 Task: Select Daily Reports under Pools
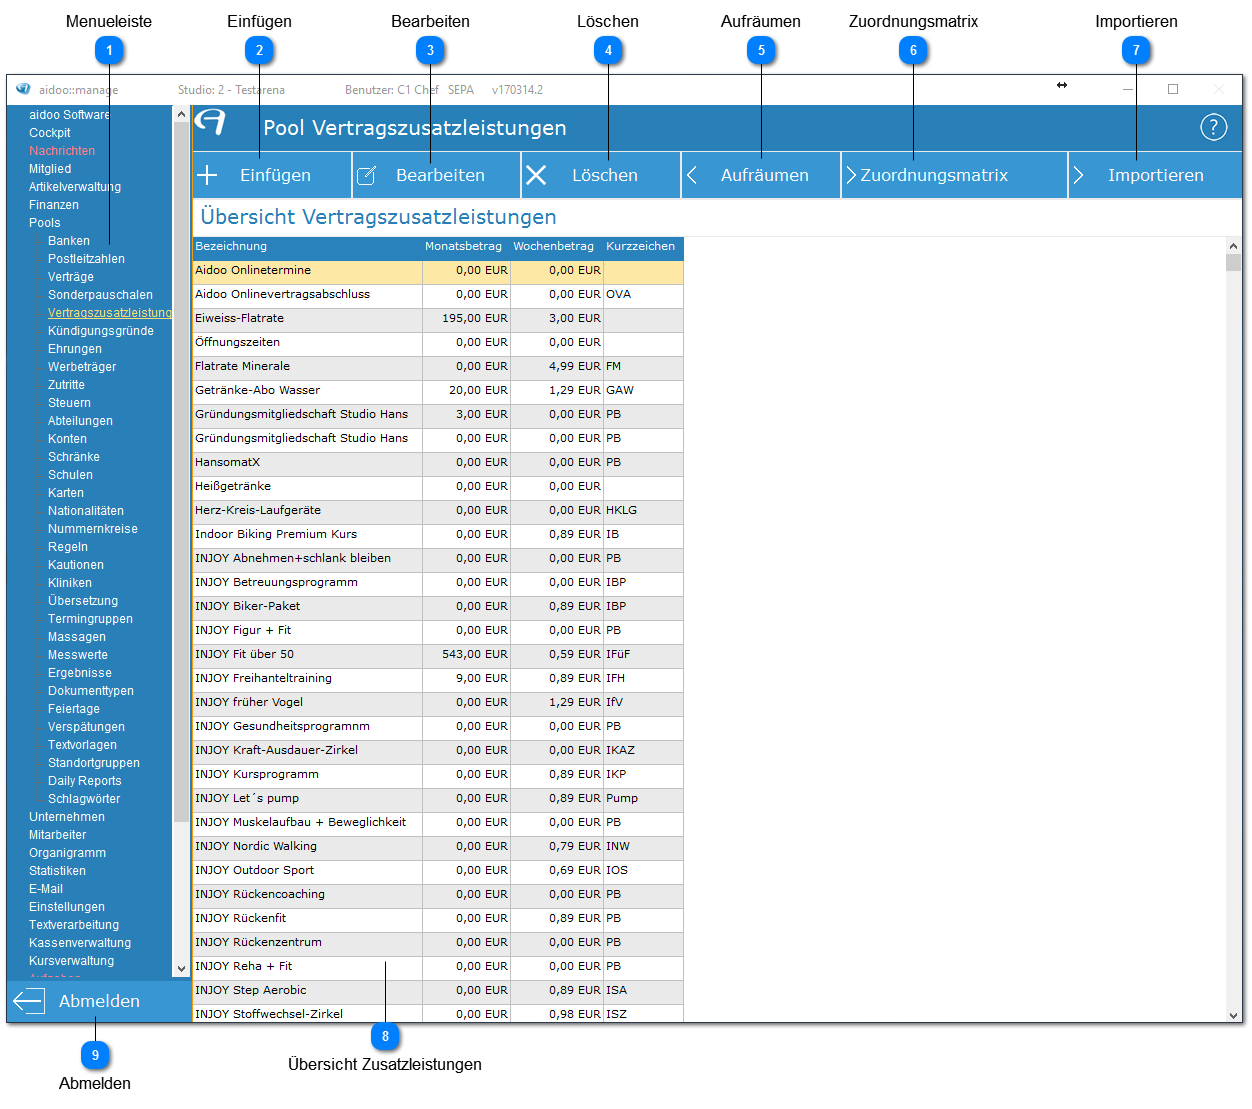(x=85, y=781)
